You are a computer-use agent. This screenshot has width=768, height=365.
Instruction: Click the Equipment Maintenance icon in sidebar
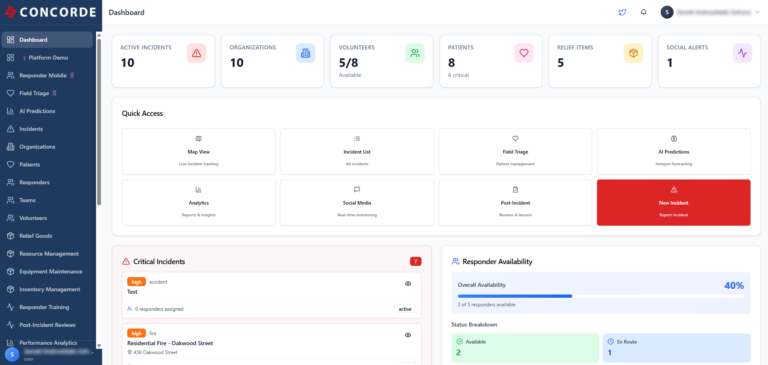point(10,271)
